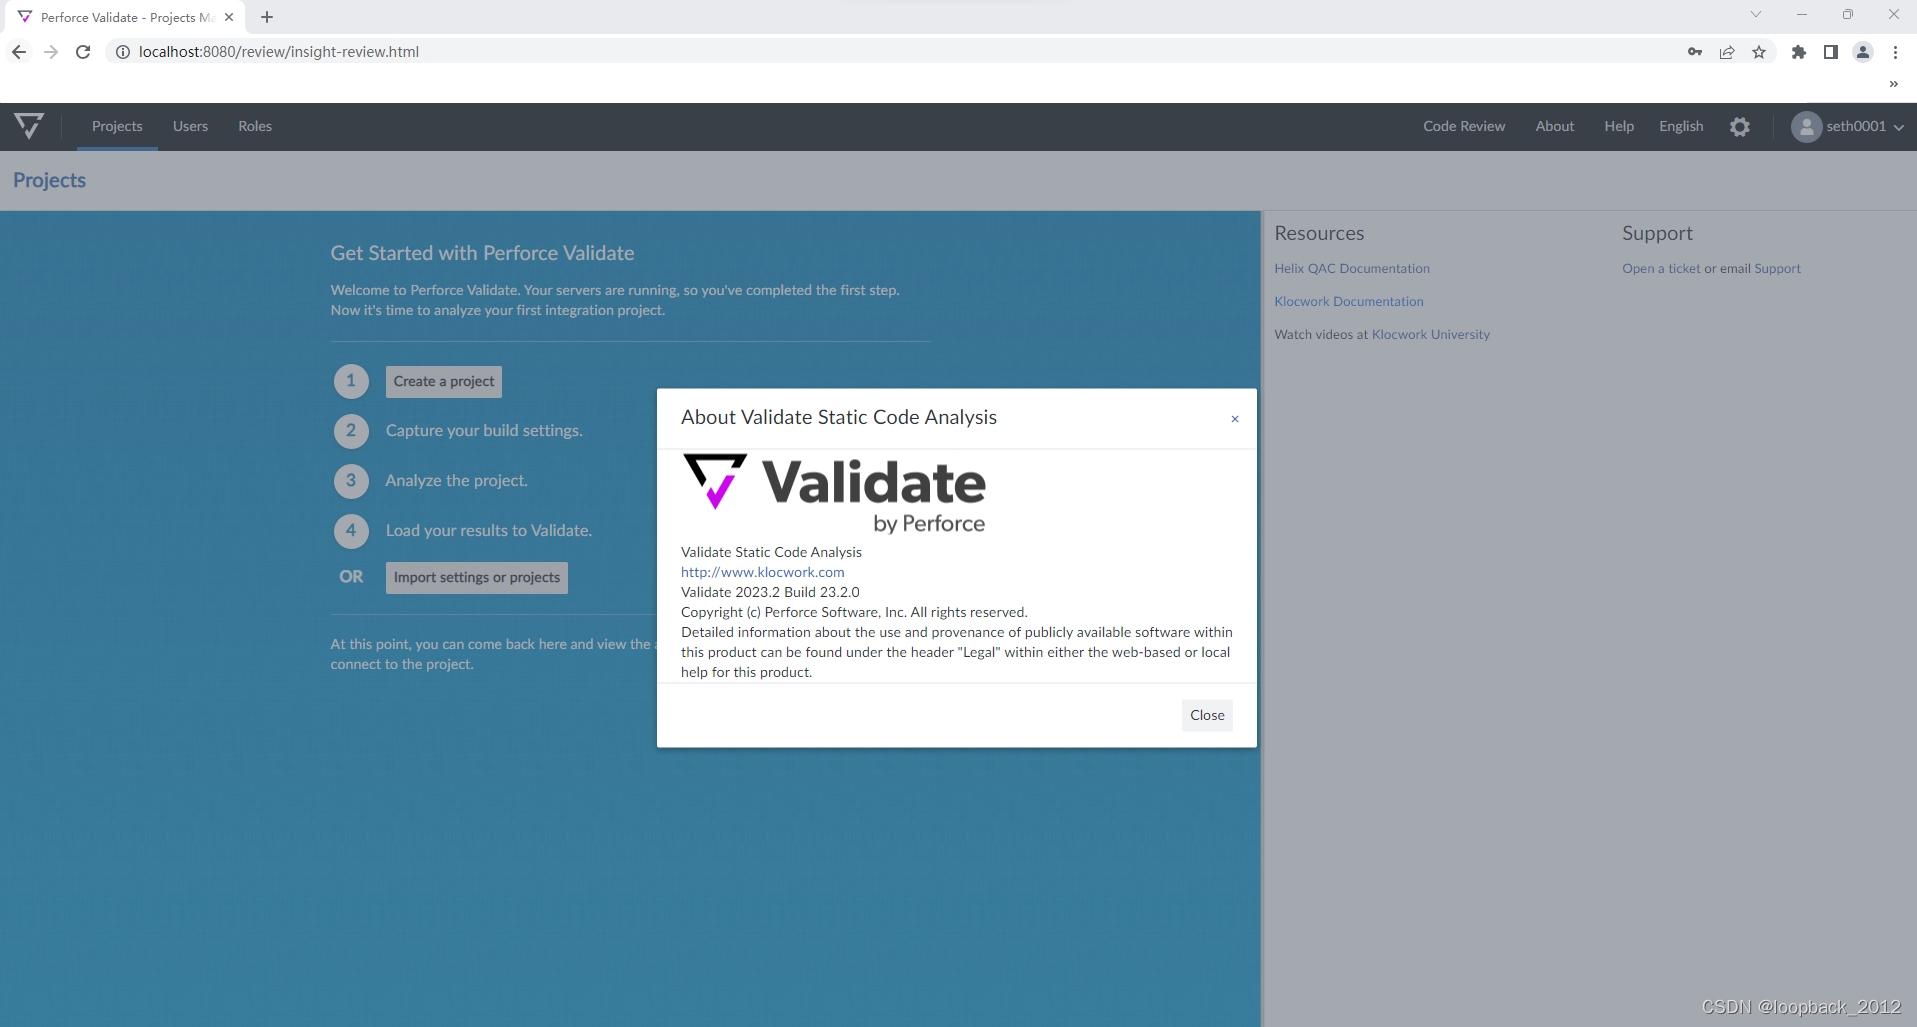Click the step 4 circle
Image resolution: width=1917 pixels, height=1027 pixels.
point(351,531)
